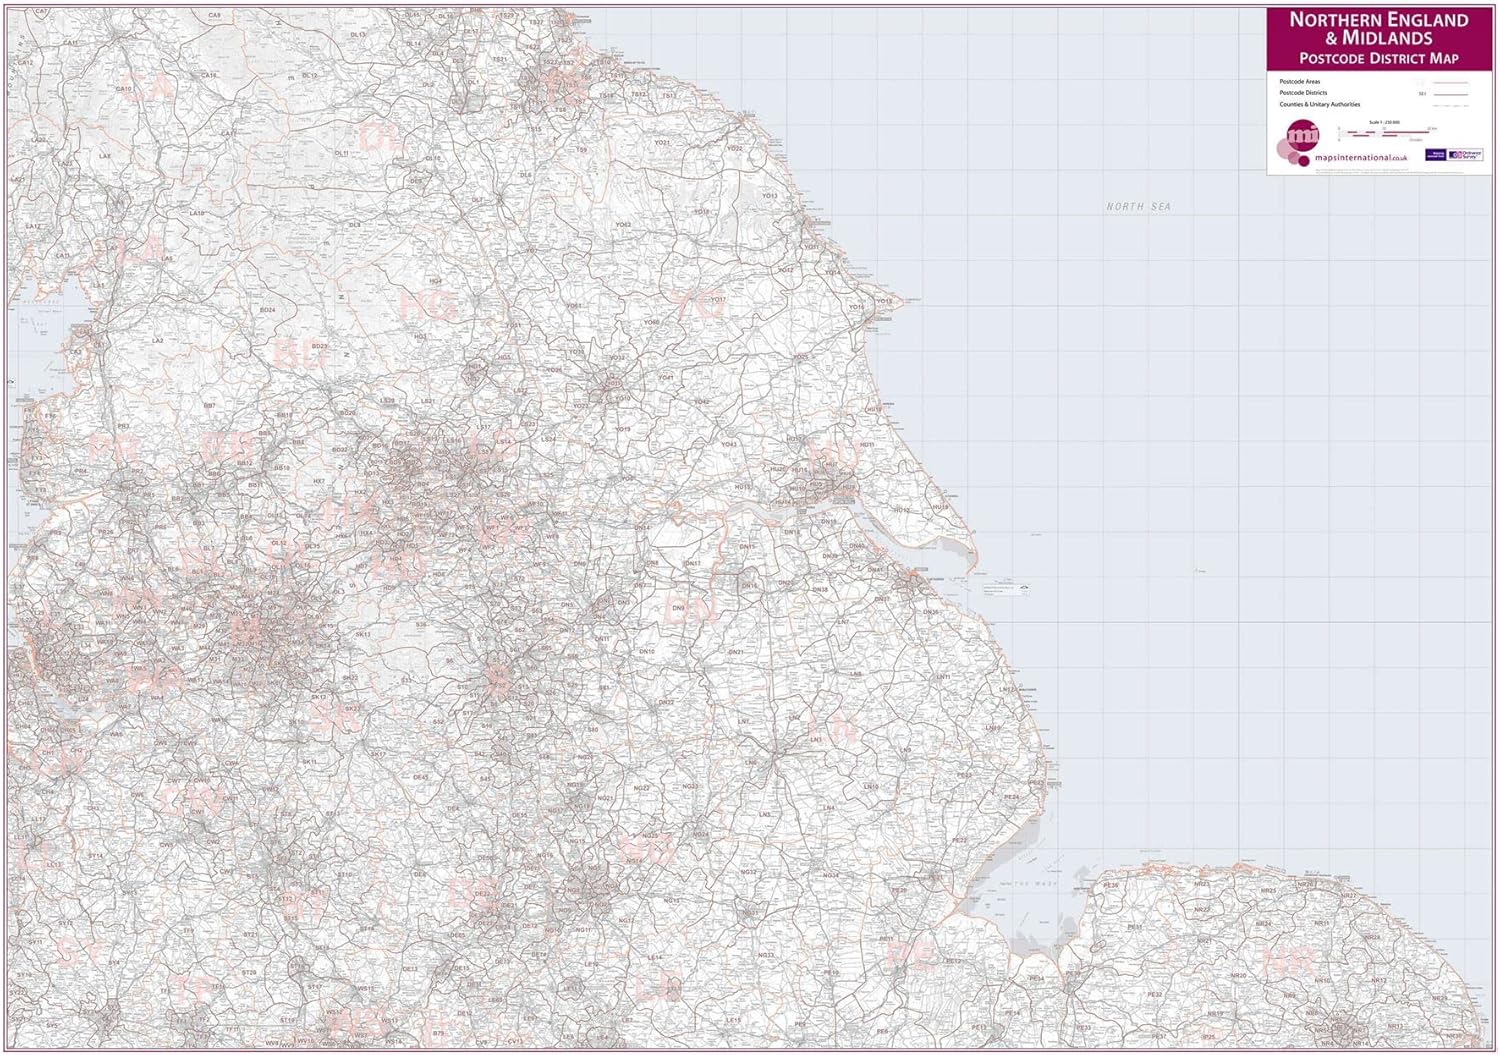Viewport: 1500px width, 1055px height.
Task: Toggle the Postcode Areas legend entry
Action: (1300, 82)
